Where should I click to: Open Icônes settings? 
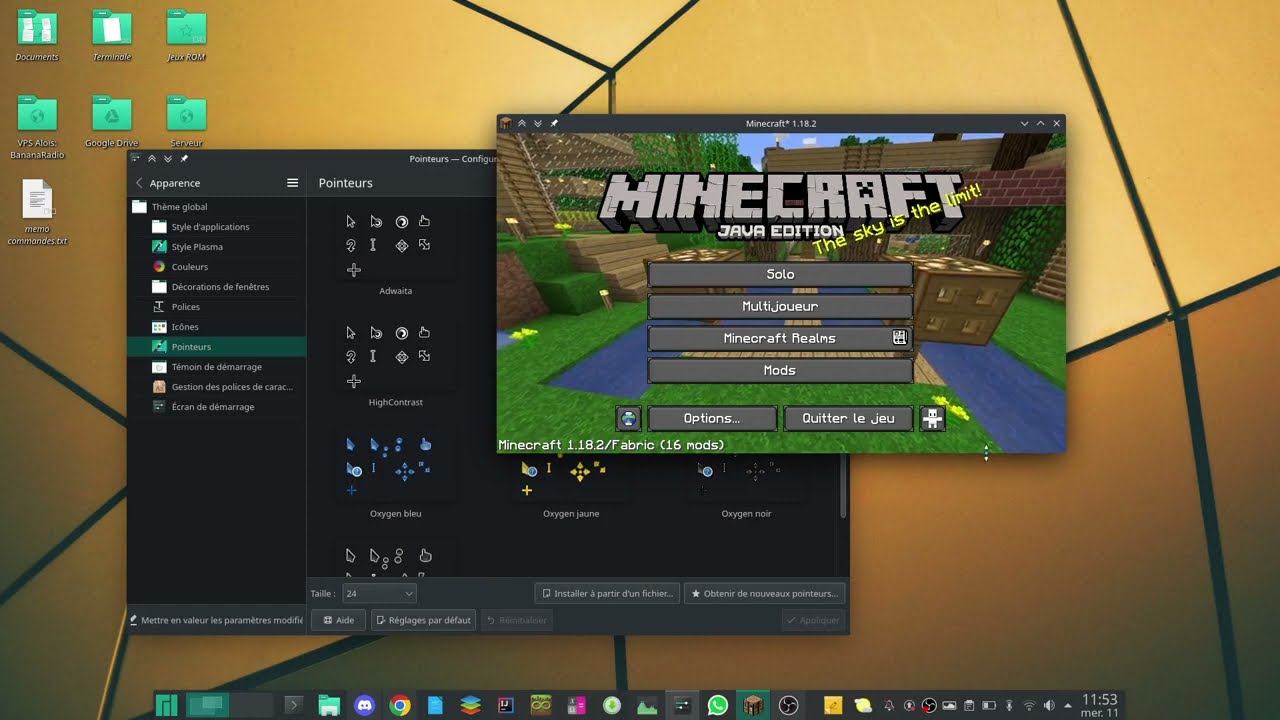tap(216, 327)
